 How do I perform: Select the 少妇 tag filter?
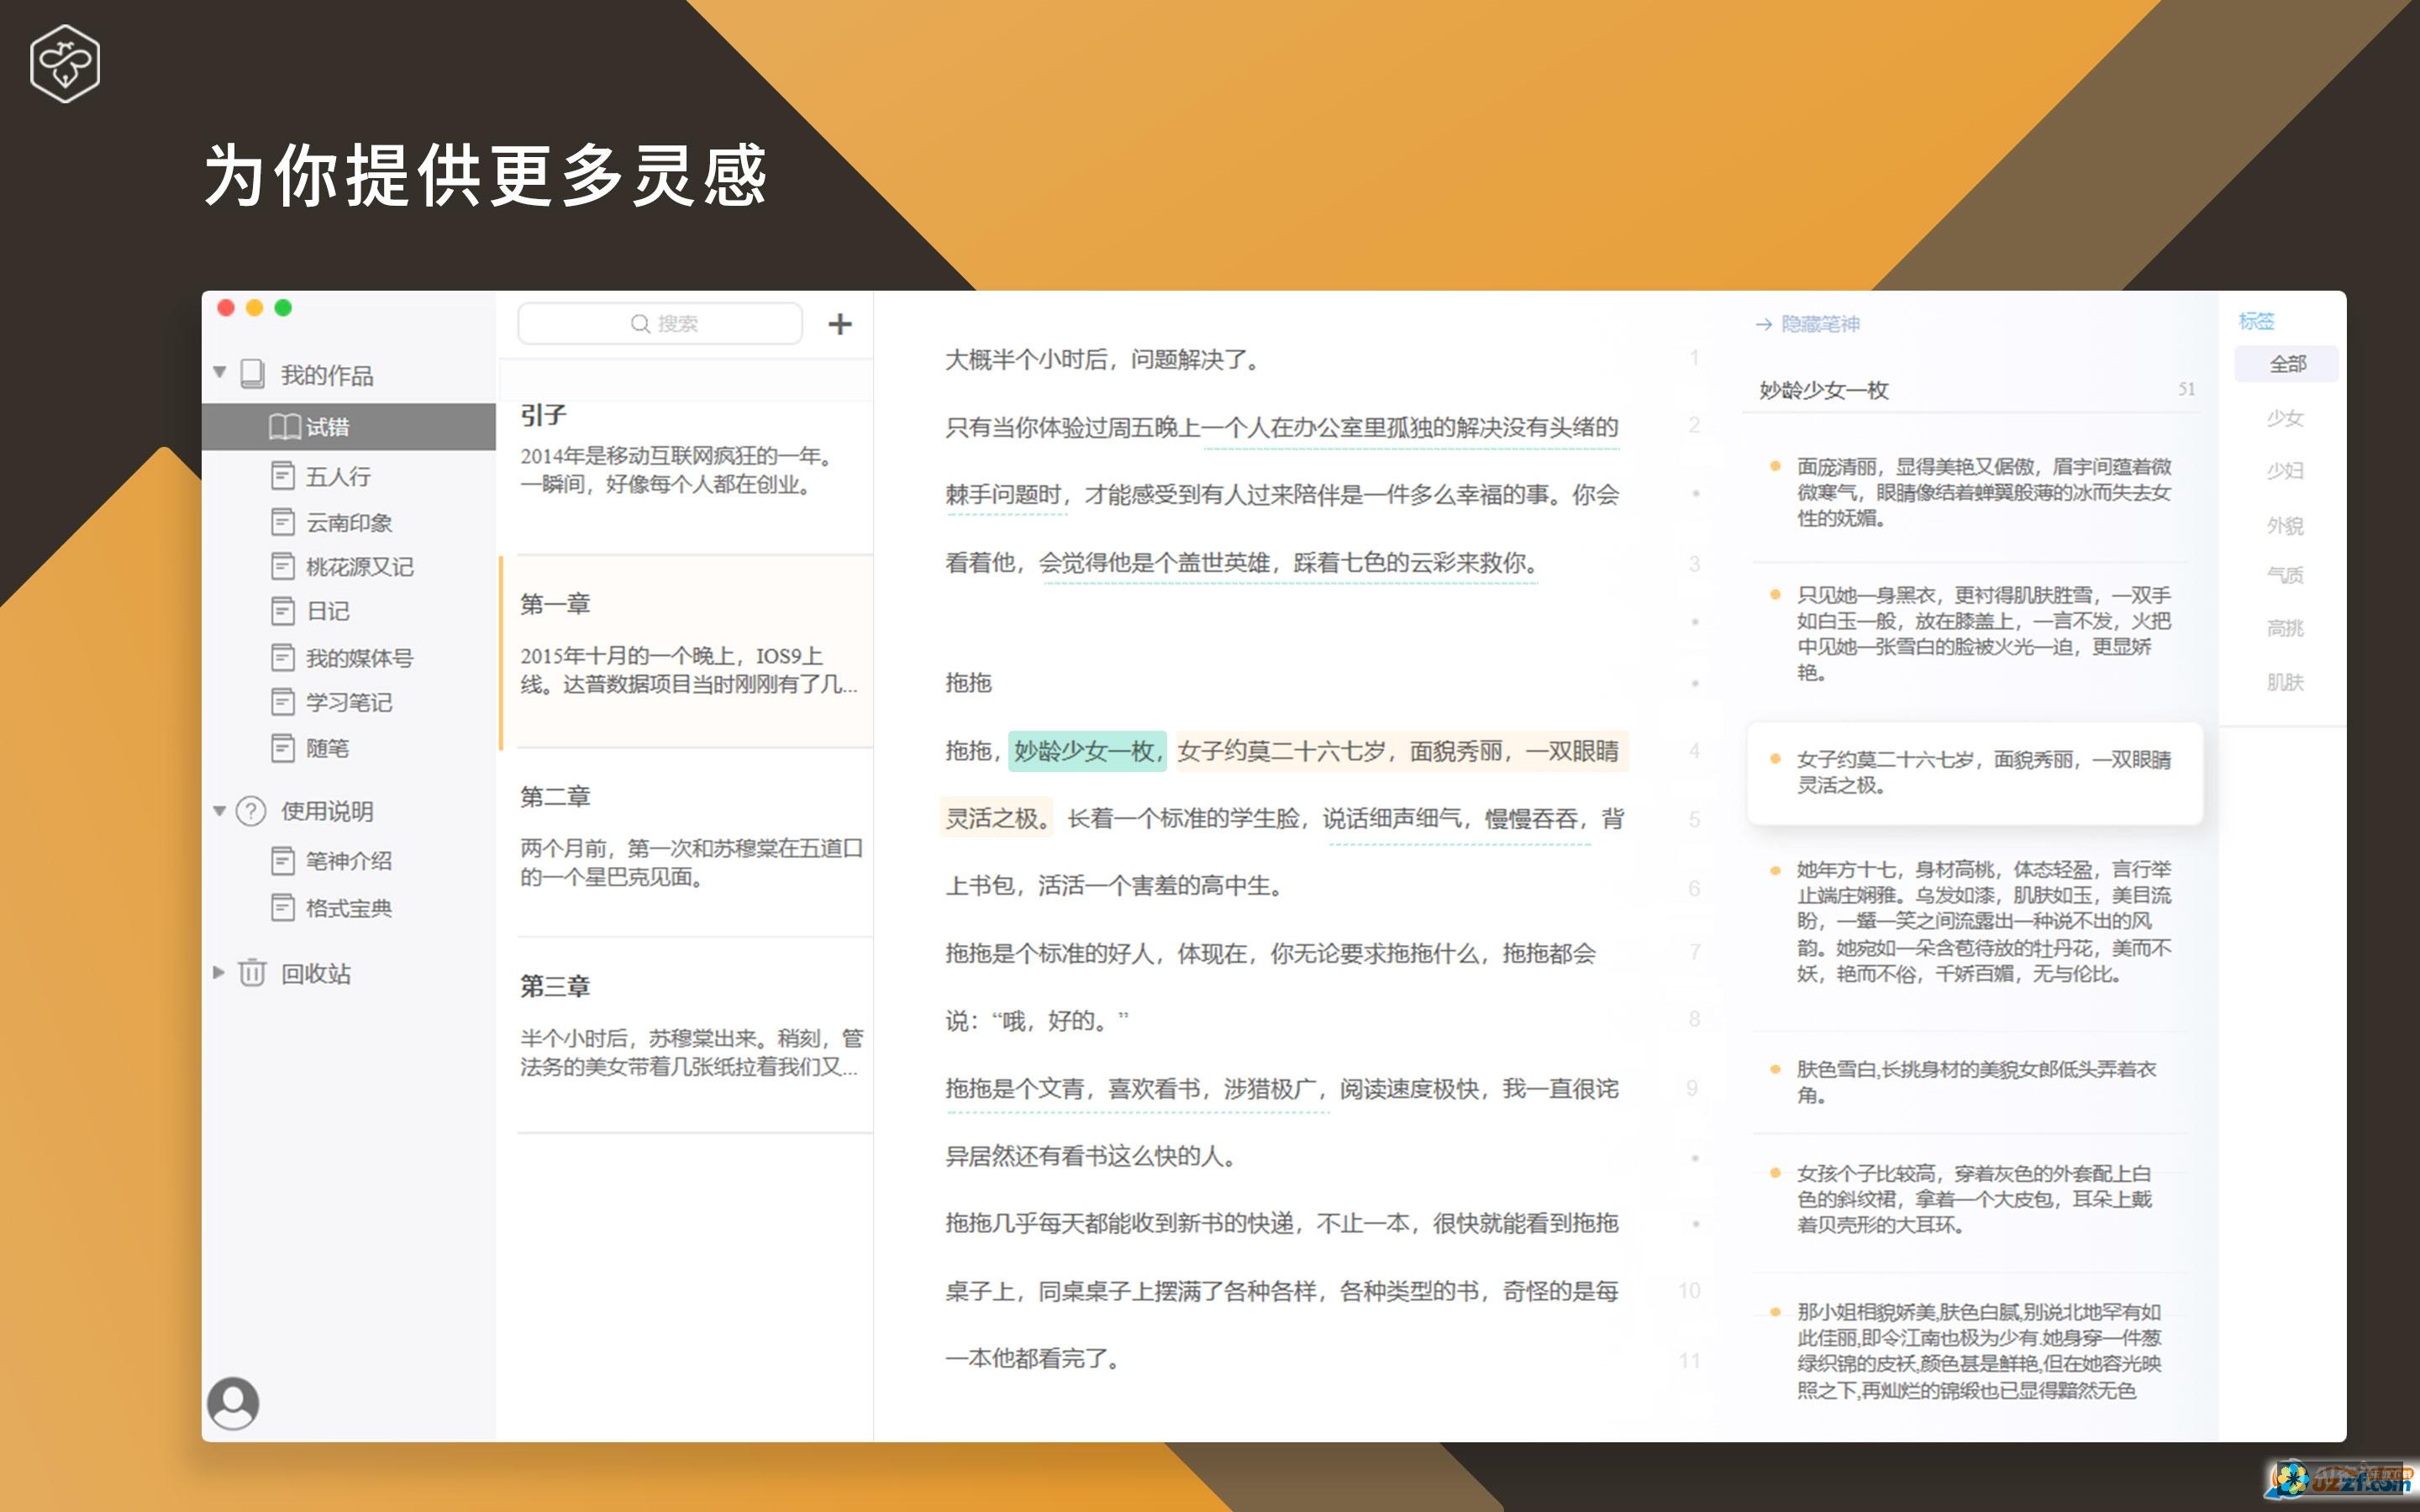tap(2285, 471)
